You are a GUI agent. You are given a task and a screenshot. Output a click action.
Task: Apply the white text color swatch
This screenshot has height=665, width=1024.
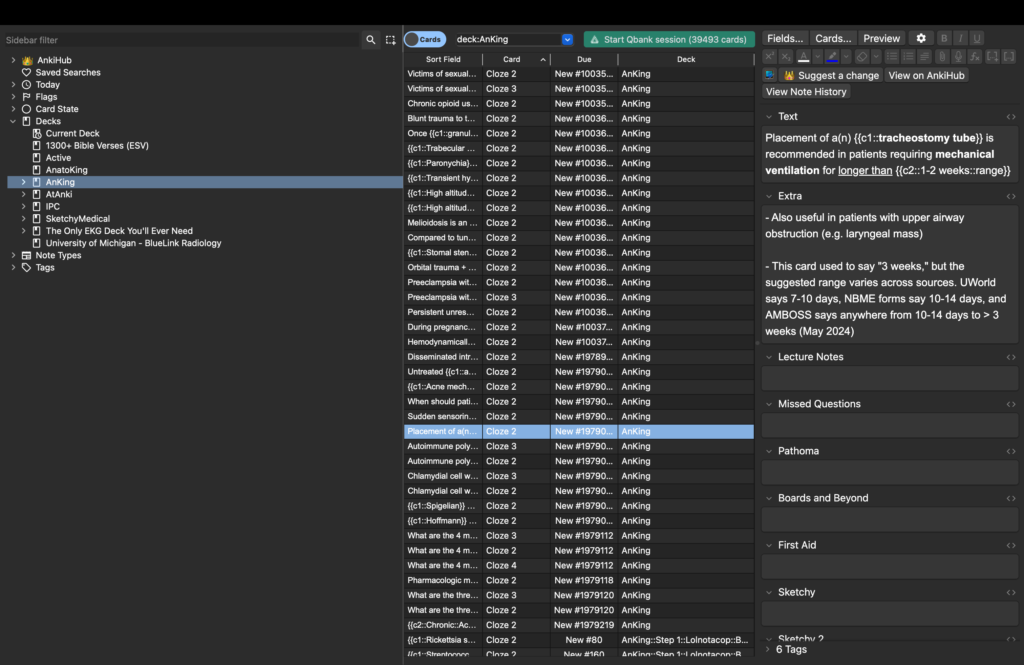point(804,57)
